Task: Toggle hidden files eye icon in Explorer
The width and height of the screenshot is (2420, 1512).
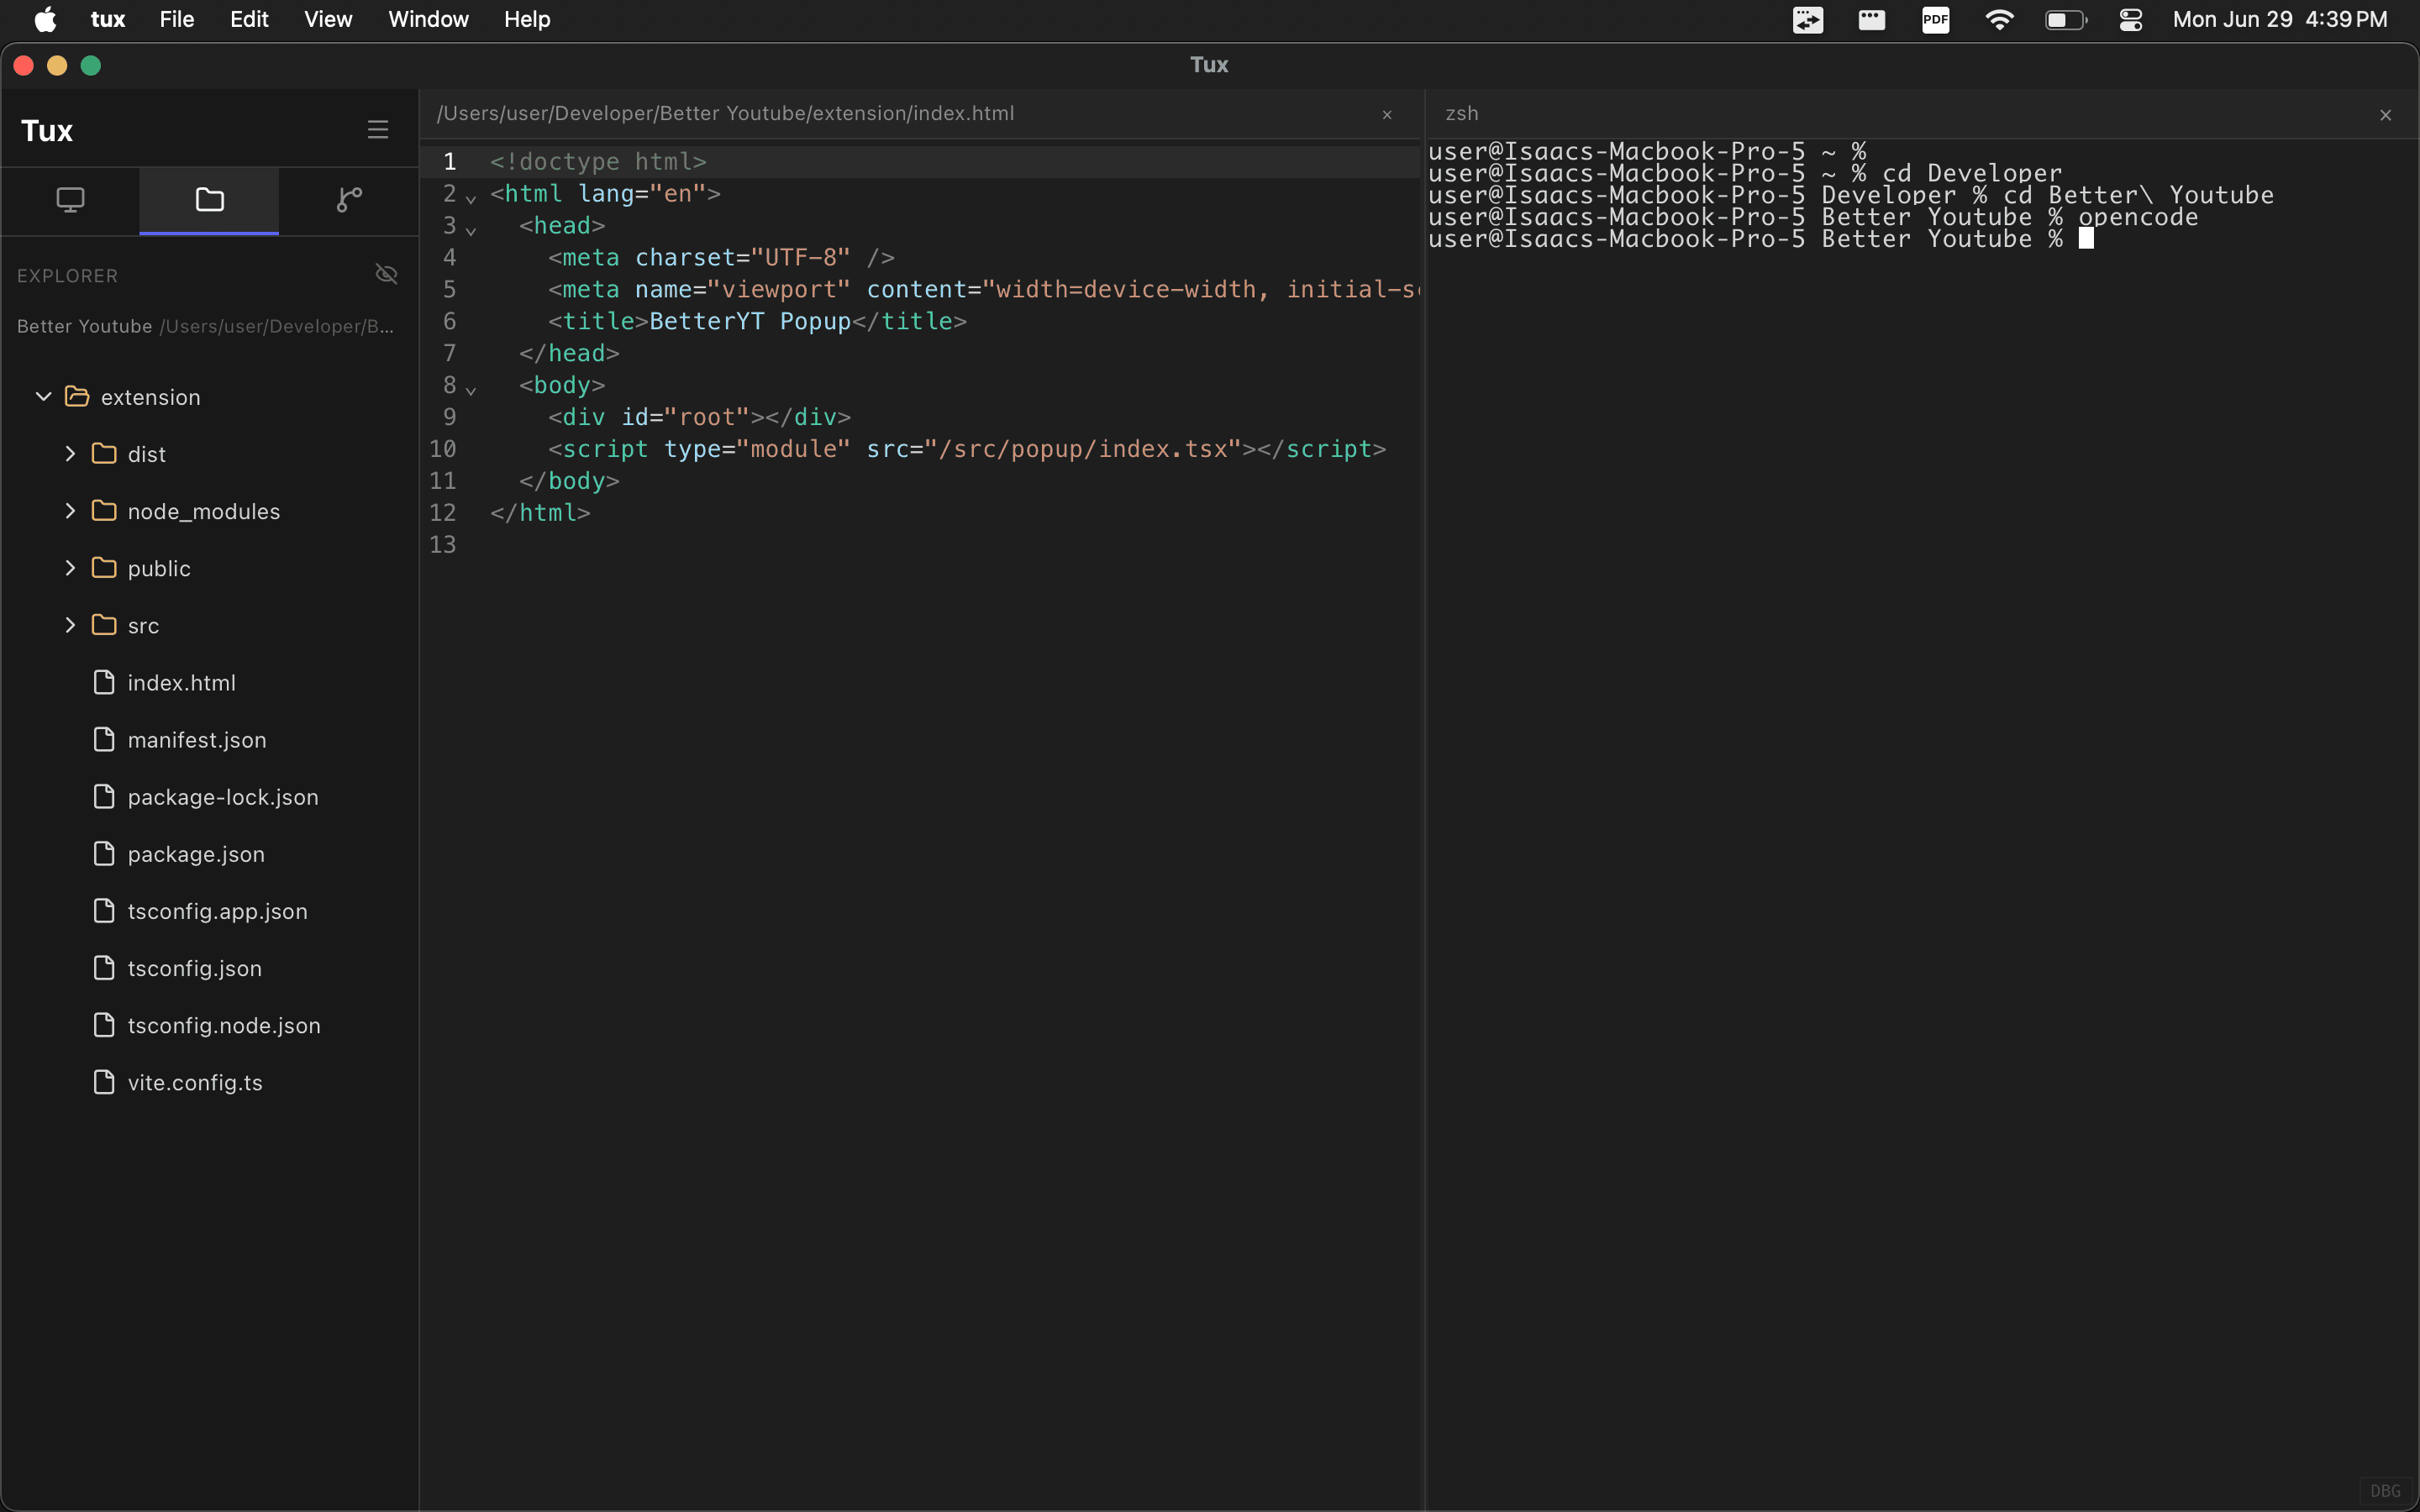Action: 386,274
